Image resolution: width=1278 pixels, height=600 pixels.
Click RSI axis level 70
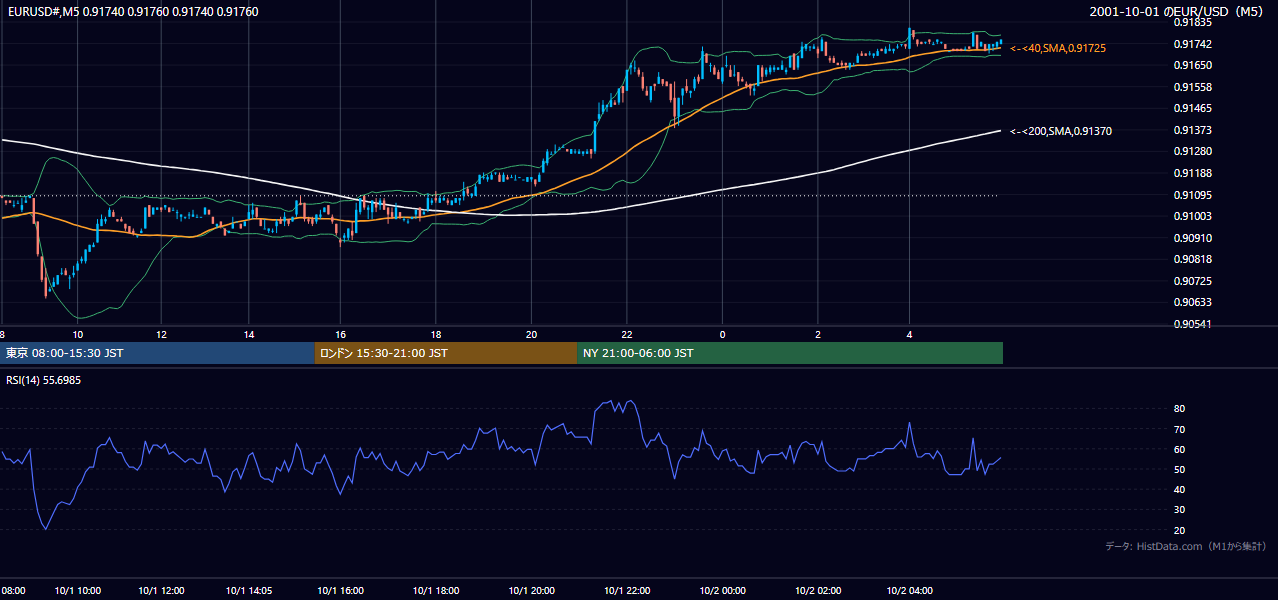tap(1179, 429)
